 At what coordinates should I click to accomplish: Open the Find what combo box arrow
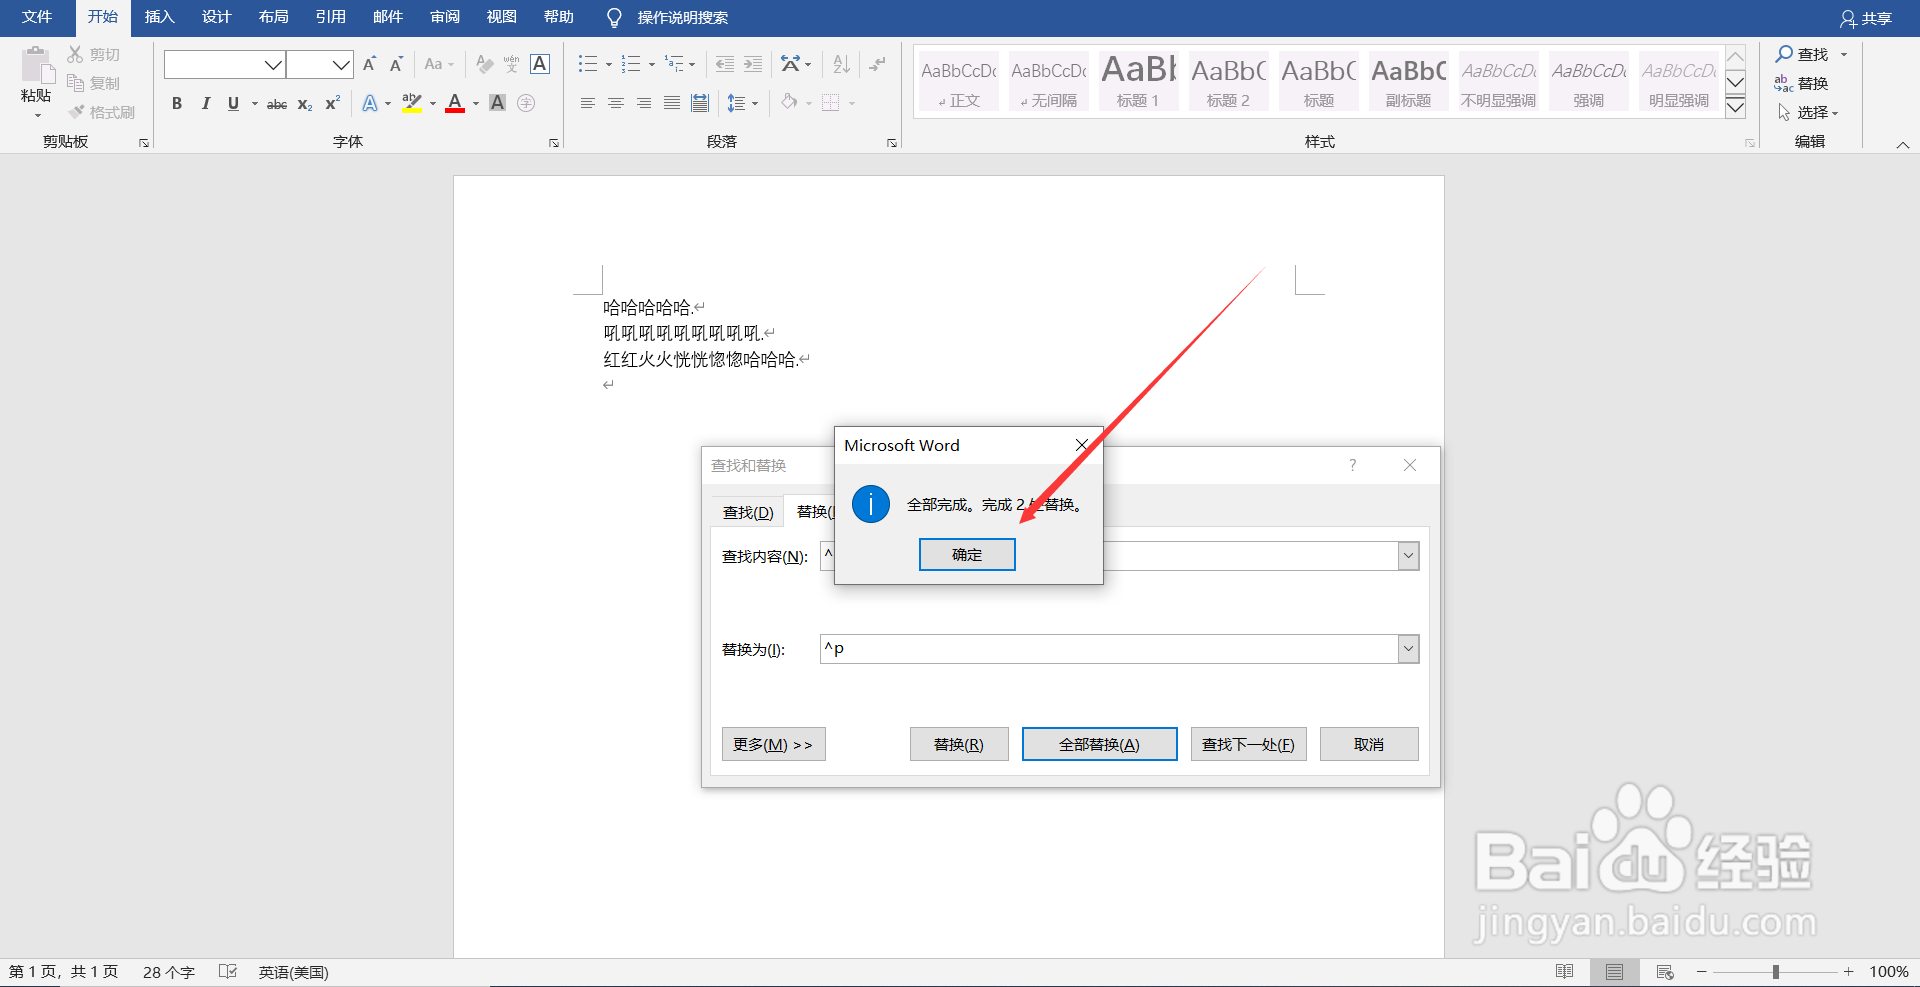click(1408, 556)
